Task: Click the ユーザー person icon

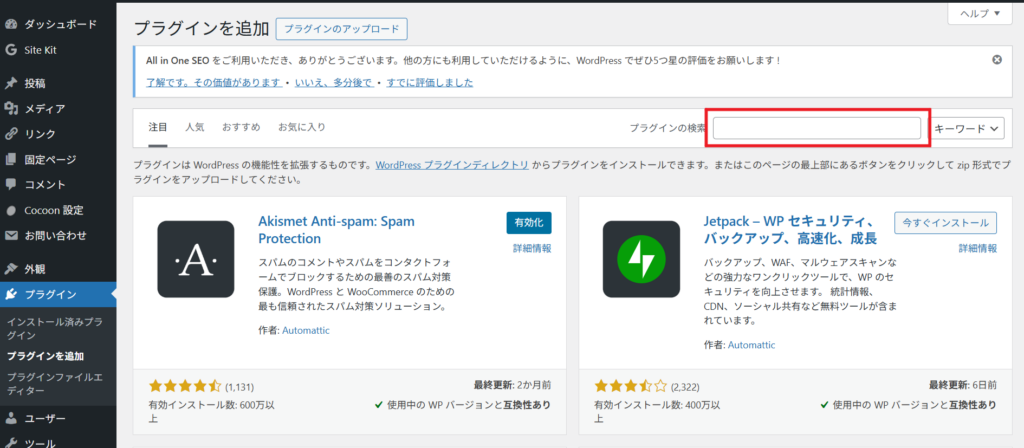Action: pyautogui.click(x=10, y=419)
